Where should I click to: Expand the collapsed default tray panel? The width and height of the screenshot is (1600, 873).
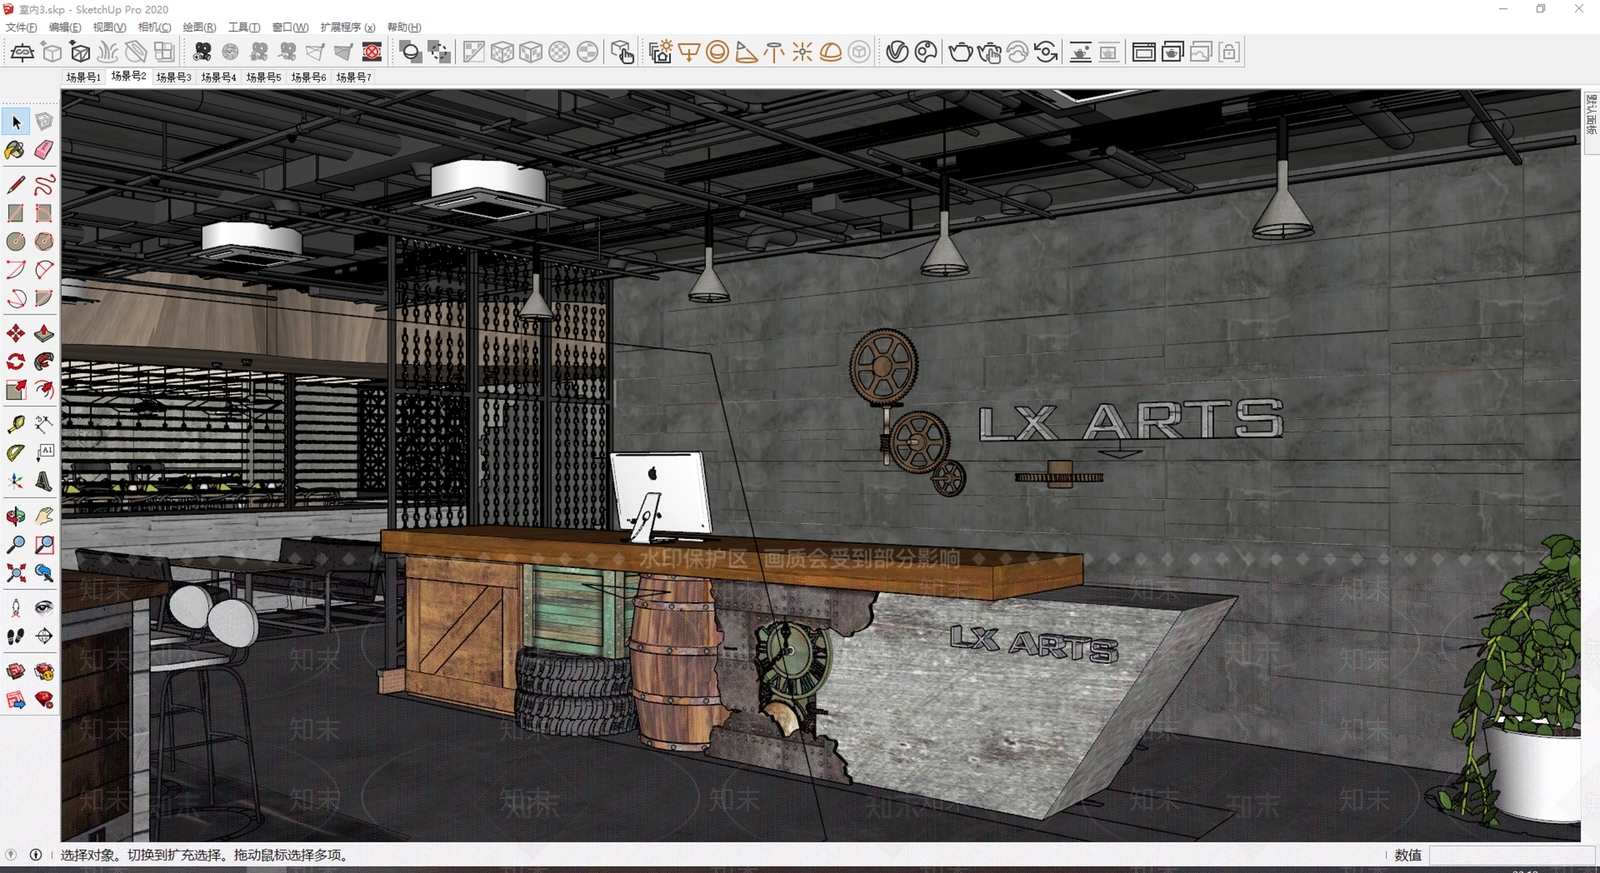(1591, 122)
